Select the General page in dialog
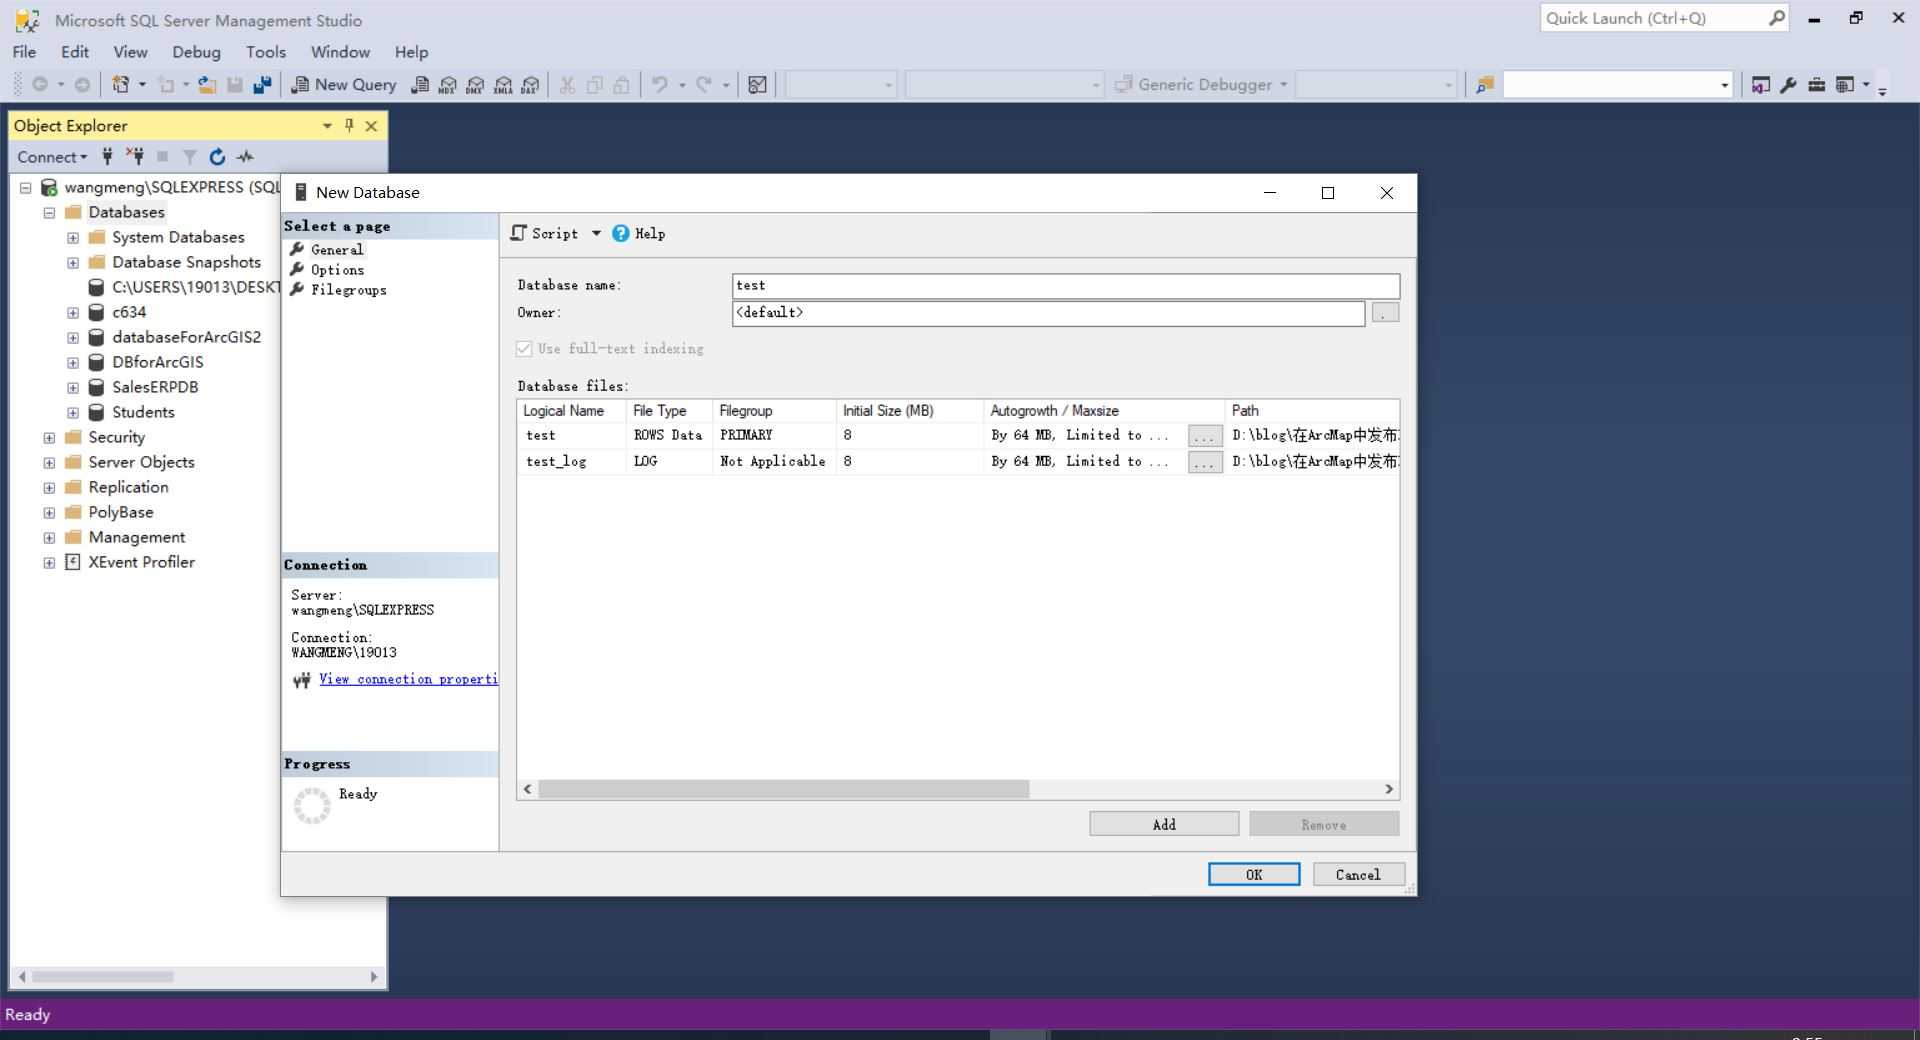The image size is (1920, 1040). point(336,250)
